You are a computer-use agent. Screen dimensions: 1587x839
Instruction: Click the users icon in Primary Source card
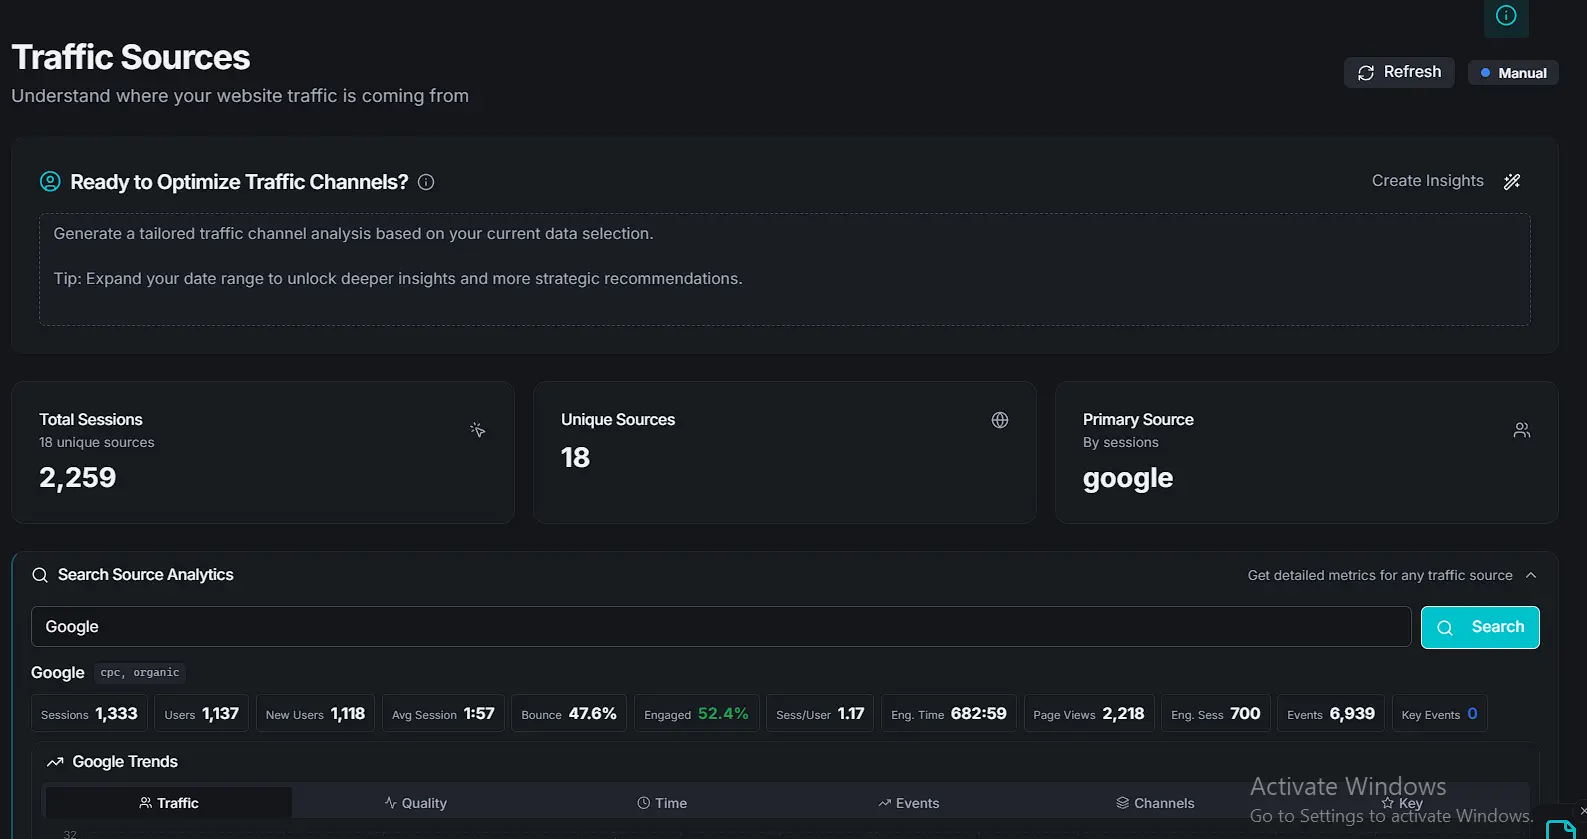pos(1521,430)
